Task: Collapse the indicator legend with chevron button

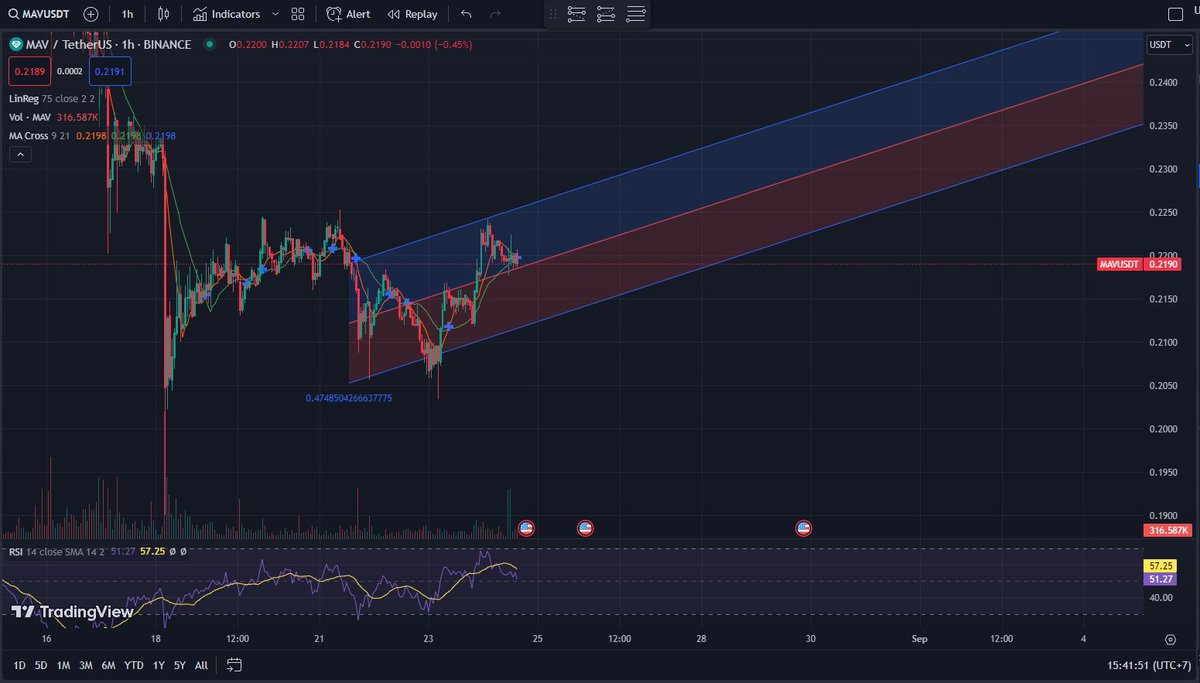Action: tap(19, 154)
